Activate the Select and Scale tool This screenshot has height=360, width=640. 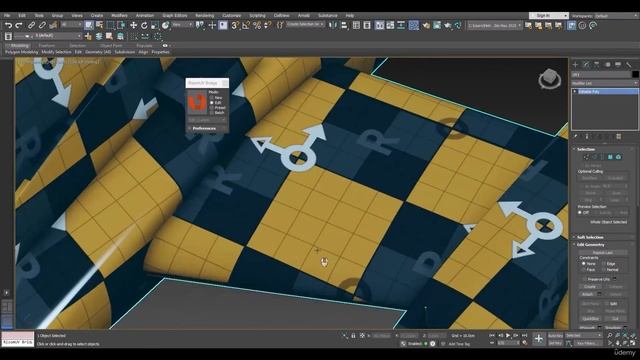(155, 25)
